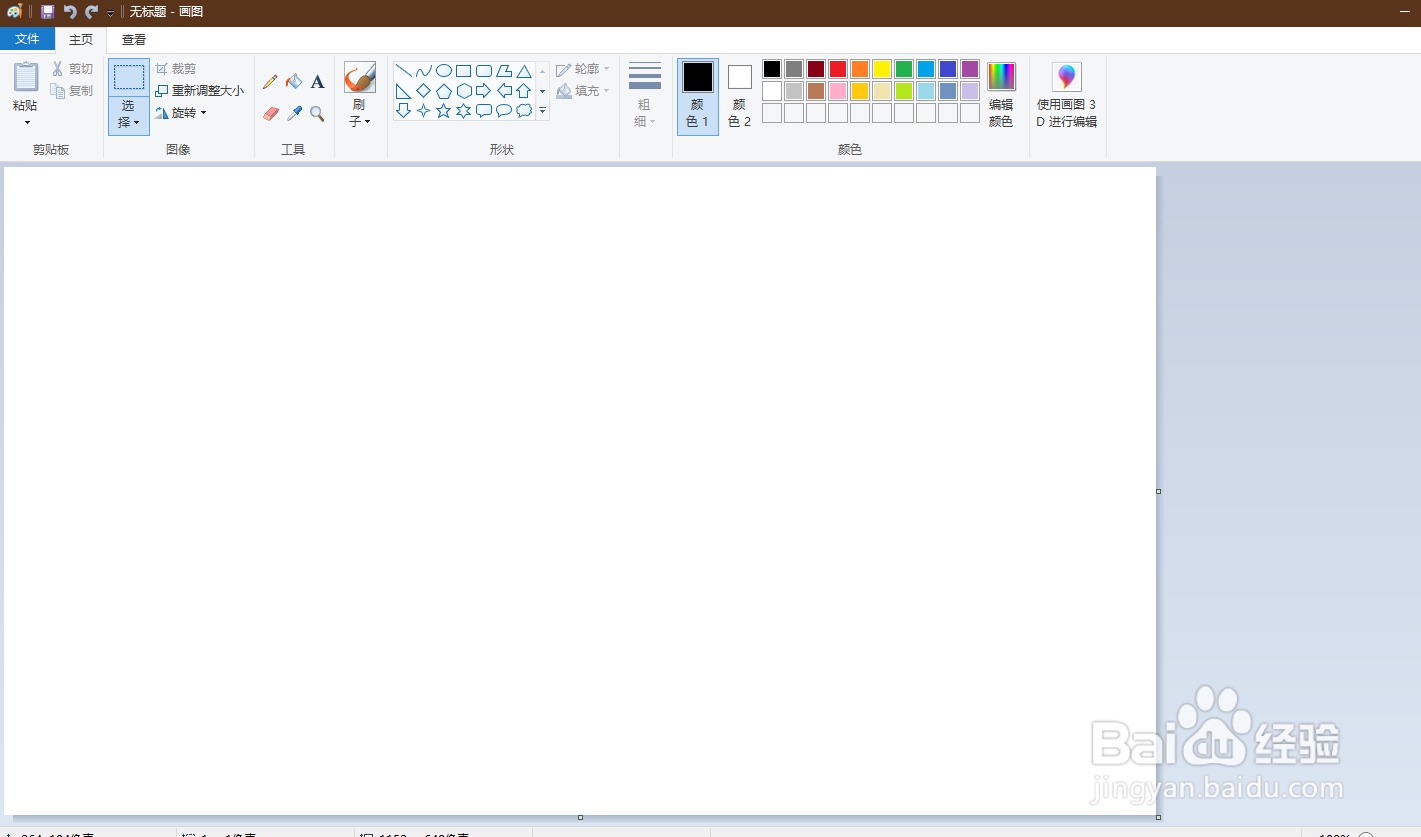
Task: Choose the Diamond shape
Action: pyautogui.click(x=423, y=91)
